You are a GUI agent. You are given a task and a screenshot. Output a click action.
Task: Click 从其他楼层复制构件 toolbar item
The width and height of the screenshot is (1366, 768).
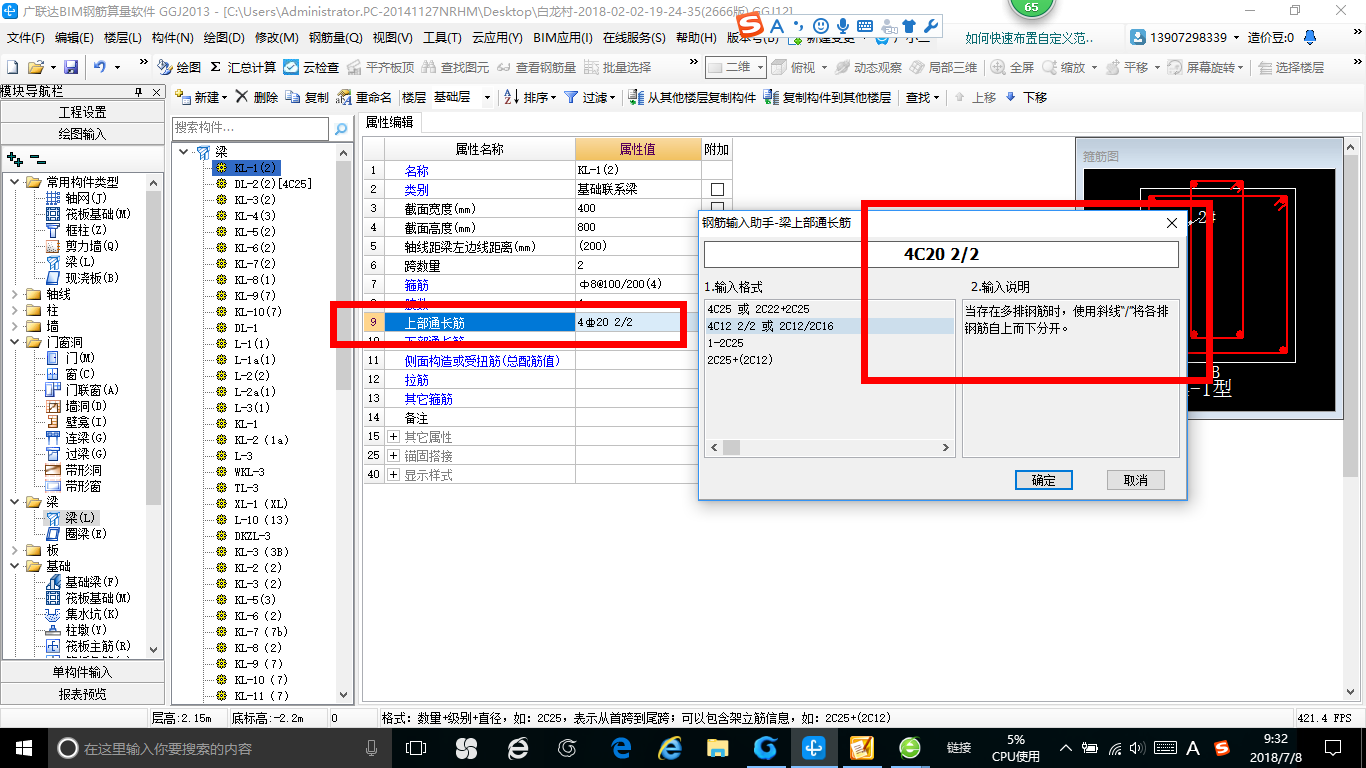tap(692, 97)
